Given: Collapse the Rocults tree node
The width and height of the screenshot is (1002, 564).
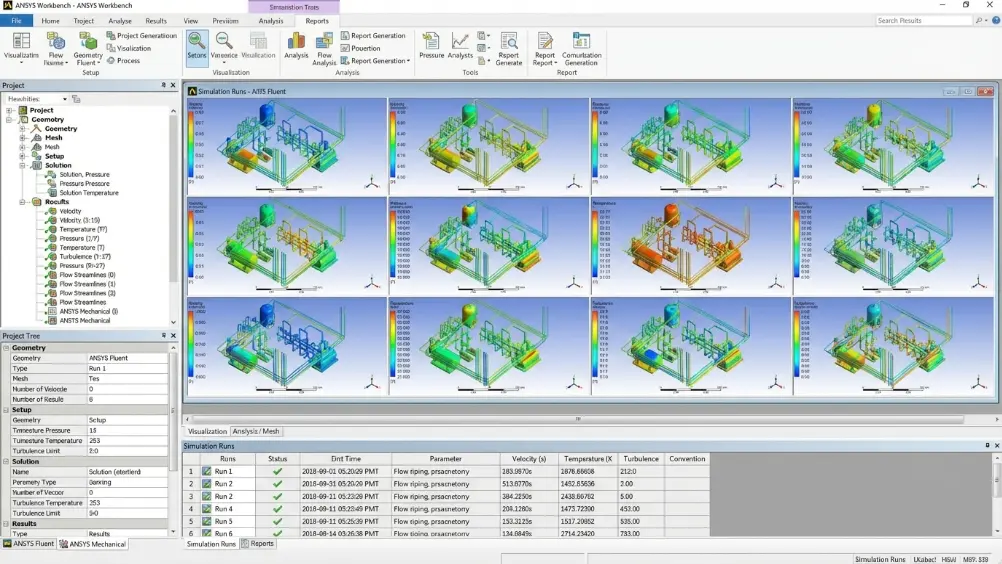Looking at the screenshot, I should pyautogui.click(x=22, y=202).
